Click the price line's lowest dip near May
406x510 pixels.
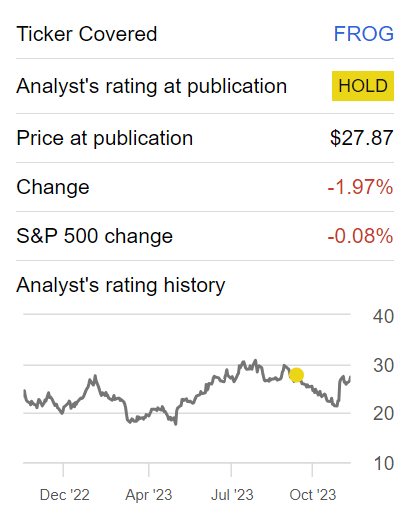(176, 423)
